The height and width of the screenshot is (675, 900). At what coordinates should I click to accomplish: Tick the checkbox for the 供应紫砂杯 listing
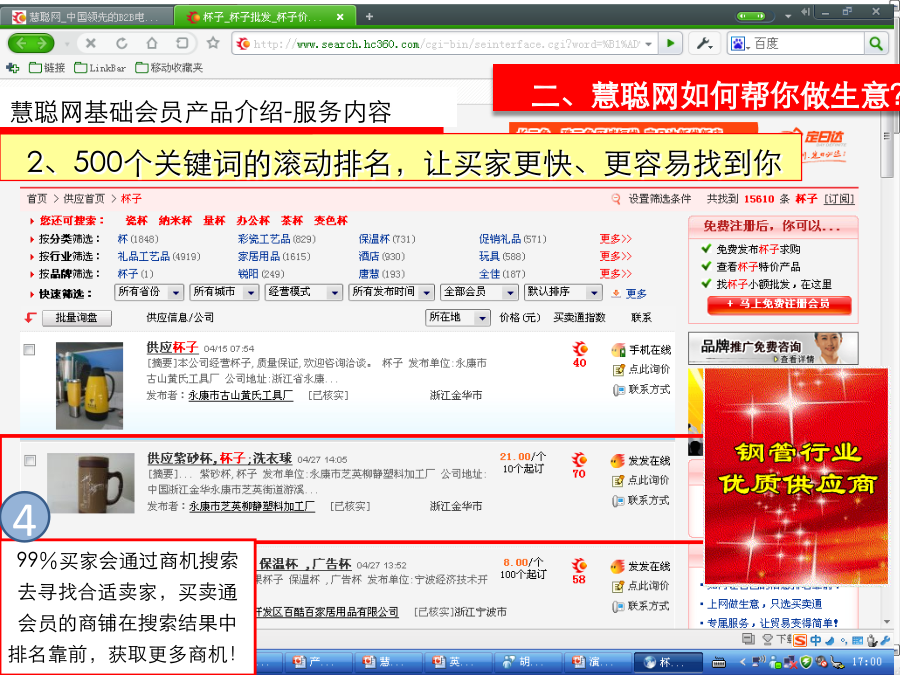coord(30,460)
